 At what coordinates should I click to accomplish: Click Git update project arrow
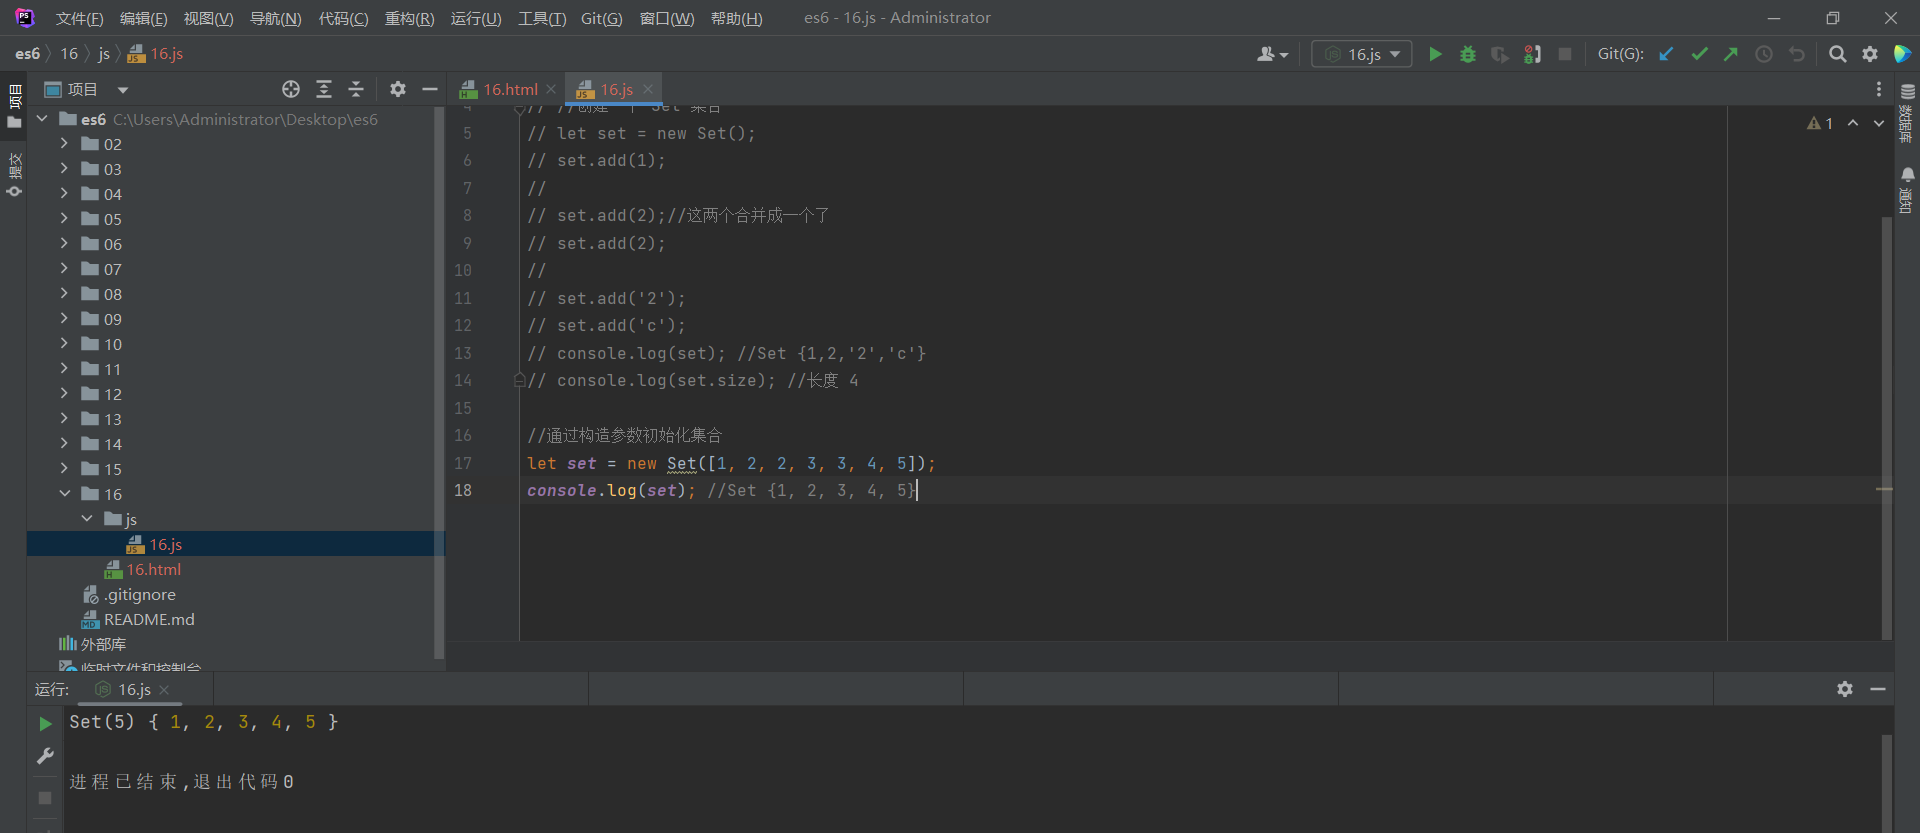(1666, 54)
